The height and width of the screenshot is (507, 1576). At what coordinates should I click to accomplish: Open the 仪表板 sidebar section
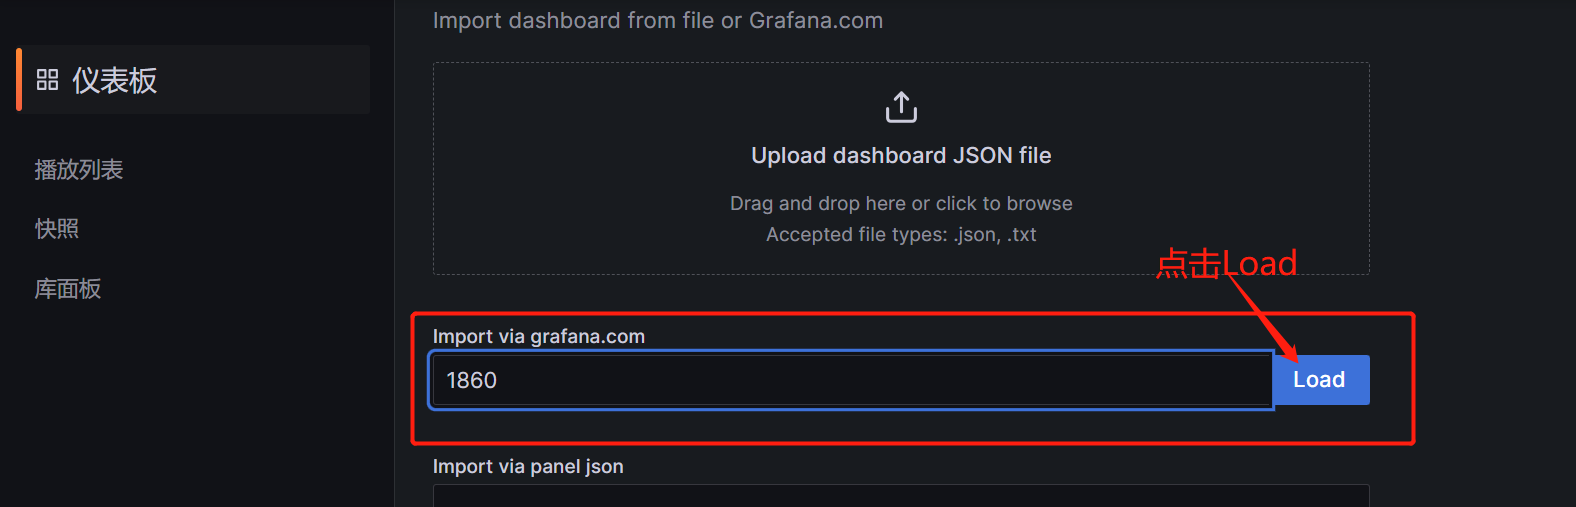(x=193, y=79)
